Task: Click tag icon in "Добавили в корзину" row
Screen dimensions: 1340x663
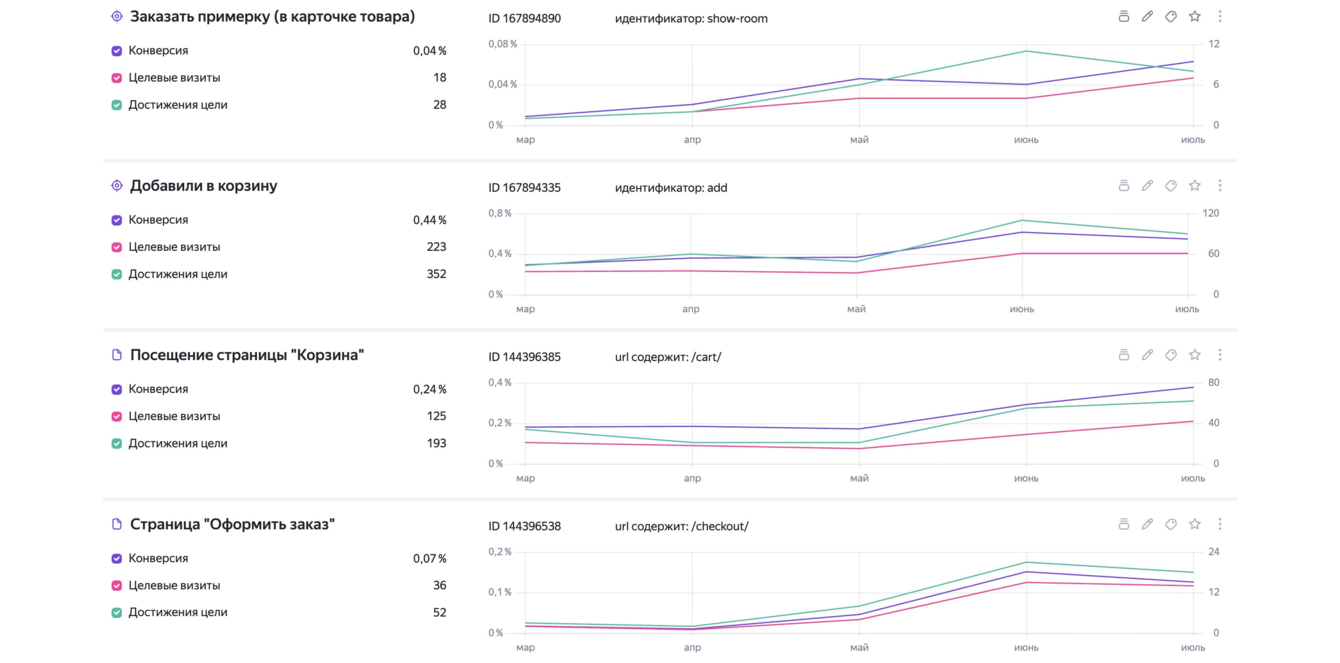Action: [1171, 186]
